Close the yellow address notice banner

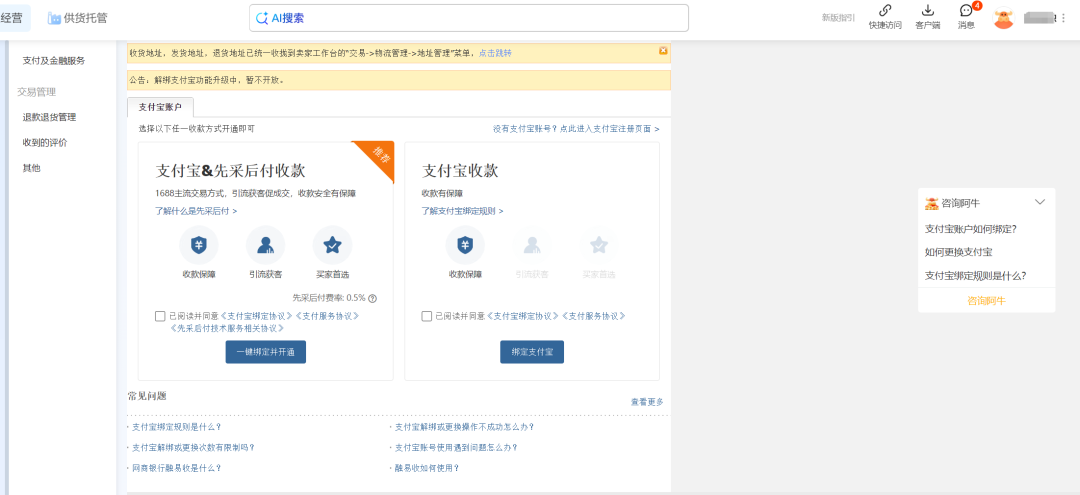coord(663,51)
